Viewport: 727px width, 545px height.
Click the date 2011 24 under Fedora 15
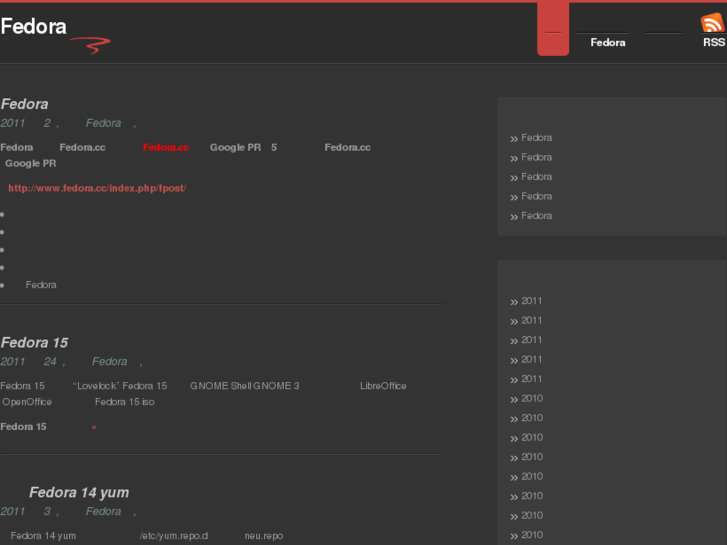point(29,361)
